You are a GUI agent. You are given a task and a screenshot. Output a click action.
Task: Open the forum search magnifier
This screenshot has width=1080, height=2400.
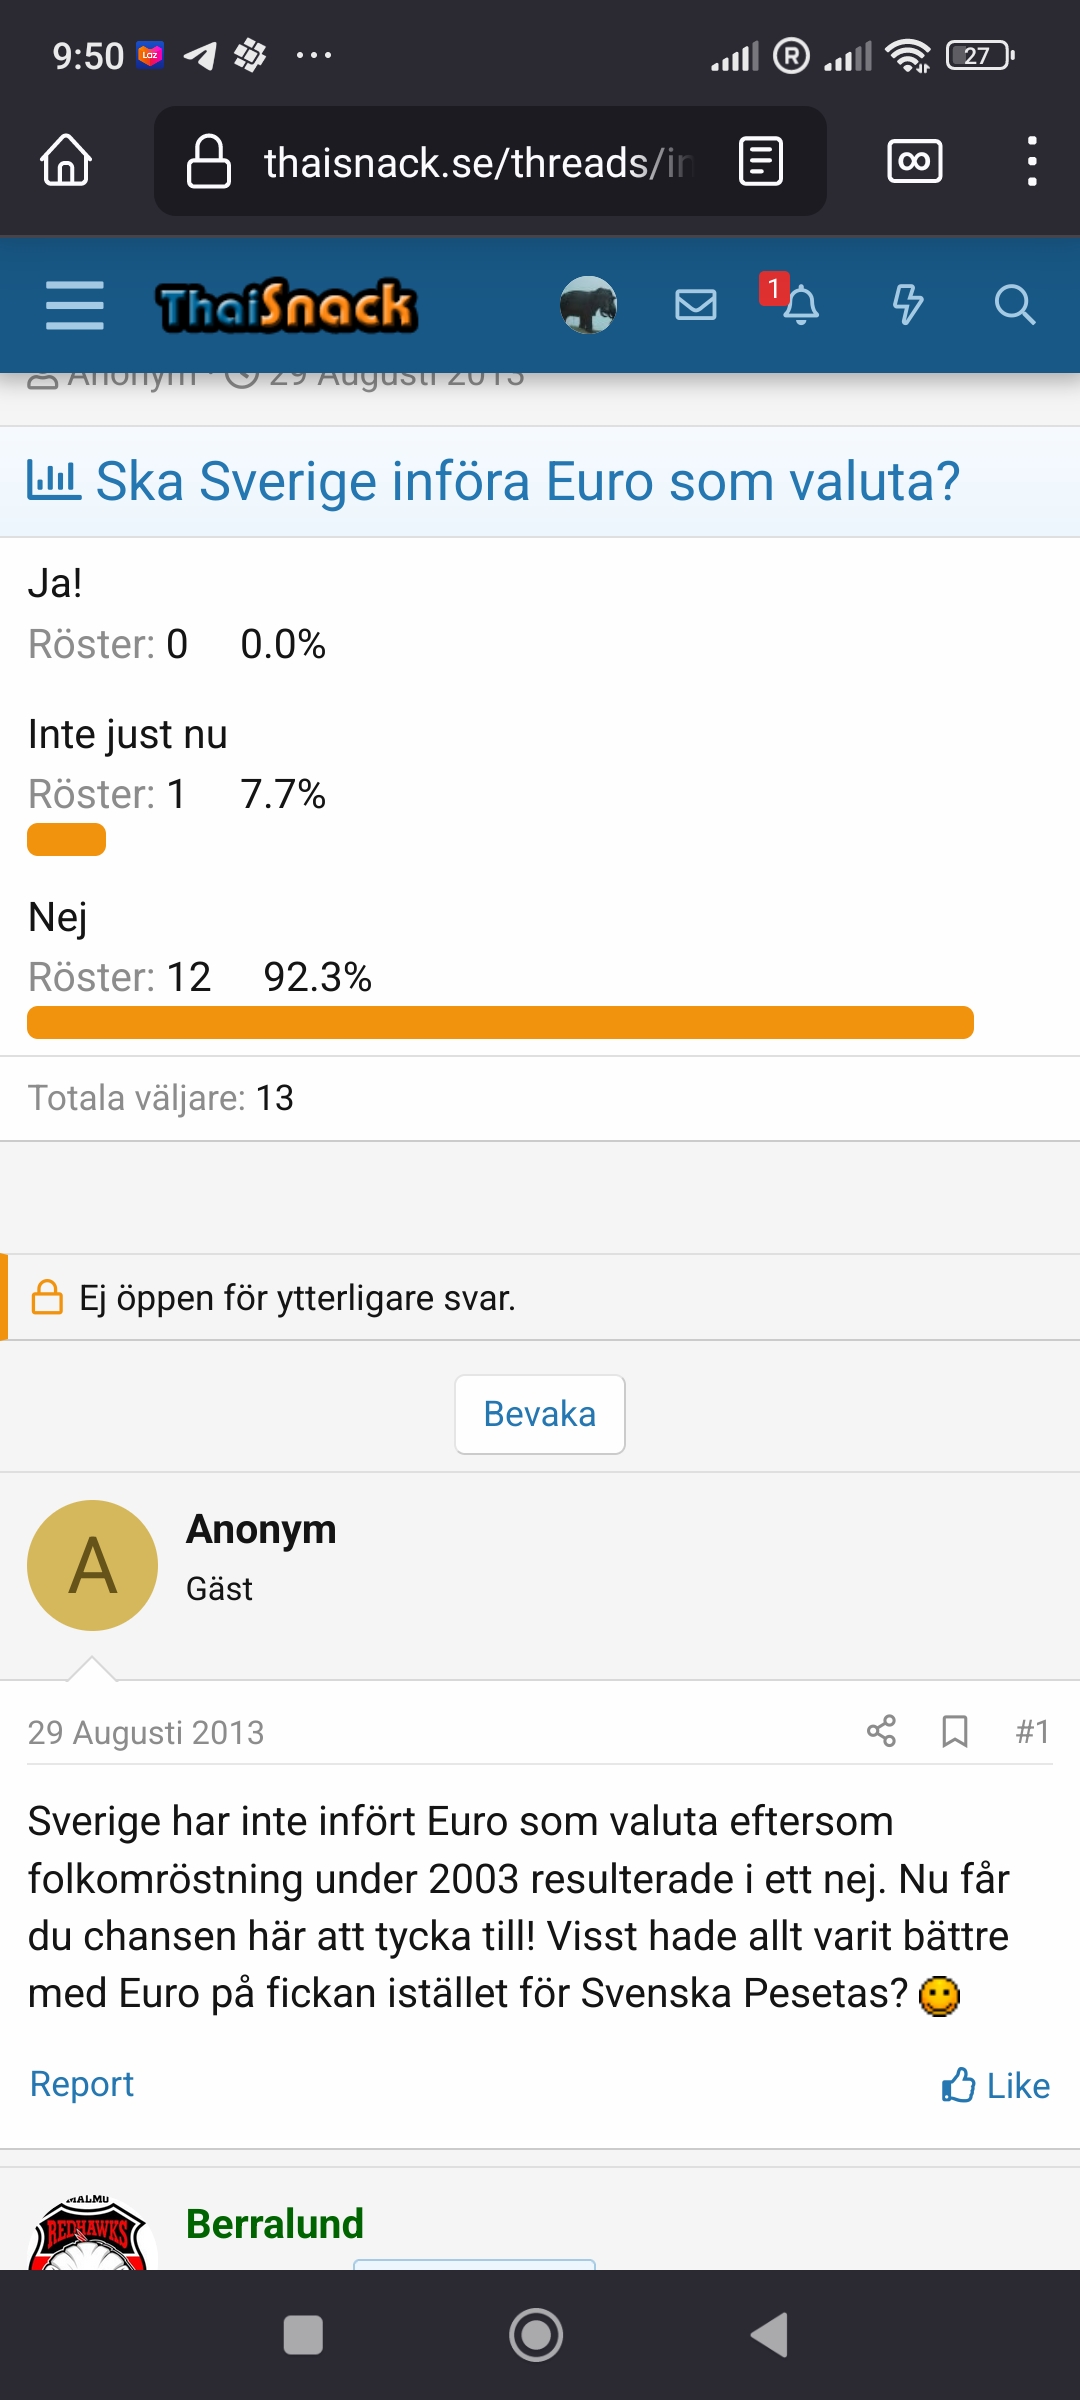click(1014, 305)
